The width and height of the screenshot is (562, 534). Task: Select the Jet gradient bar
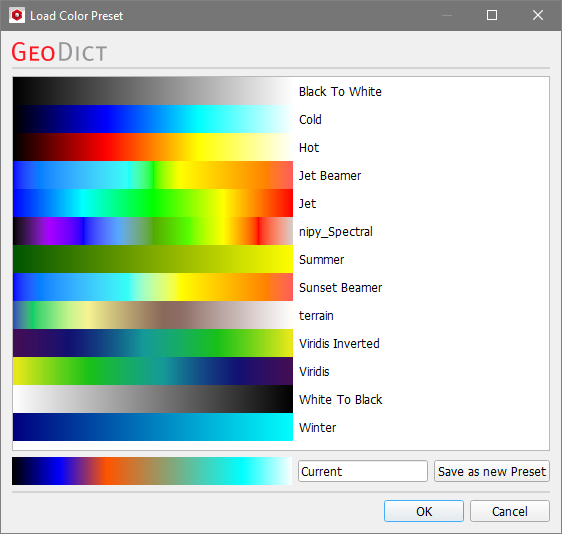(x=153, y=203)
